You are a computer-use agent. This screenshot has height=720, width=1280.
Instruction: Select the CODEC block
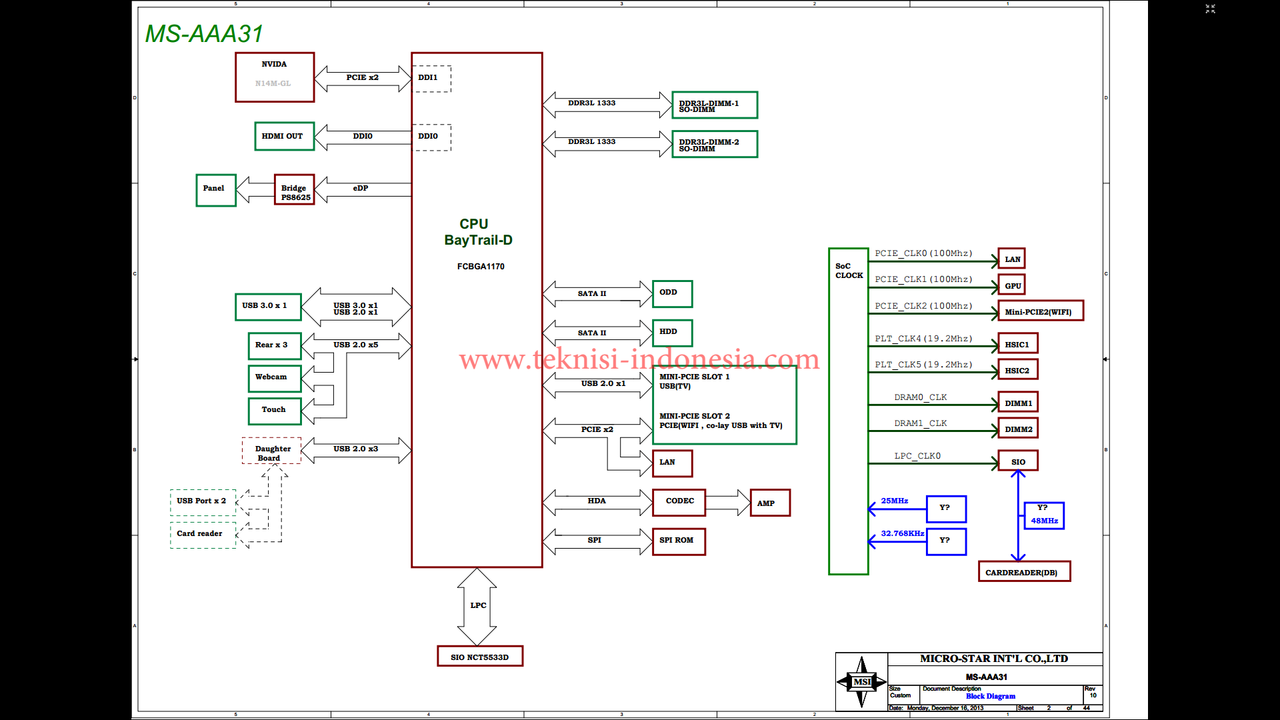click(680, 502)
